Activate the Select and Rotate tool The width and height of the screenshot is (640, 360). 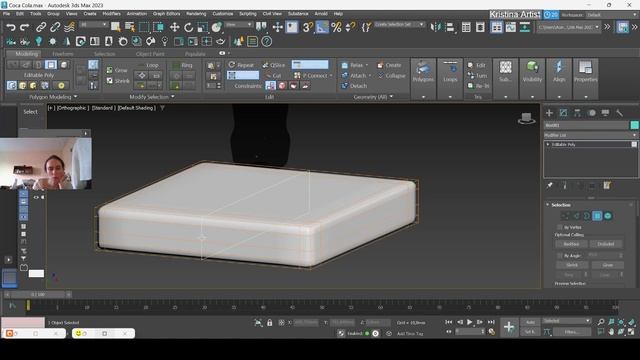pos(188,27)
